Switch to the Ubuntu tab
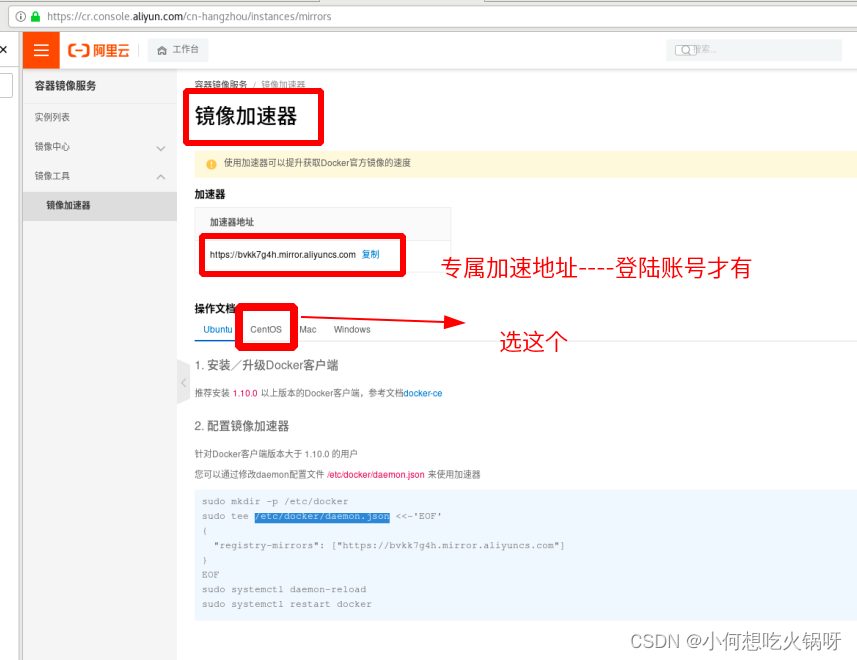This screenshot has width=857, height=660. coord(218,329)
